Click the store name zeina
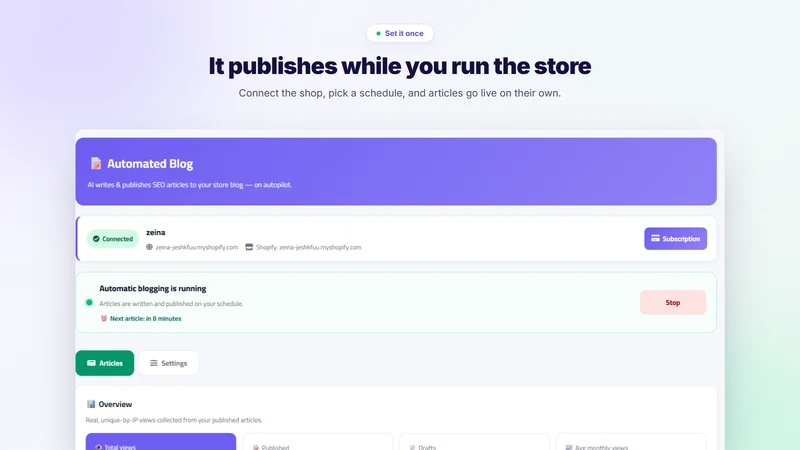This screenshot has height=450, width=800. [156, 232]
